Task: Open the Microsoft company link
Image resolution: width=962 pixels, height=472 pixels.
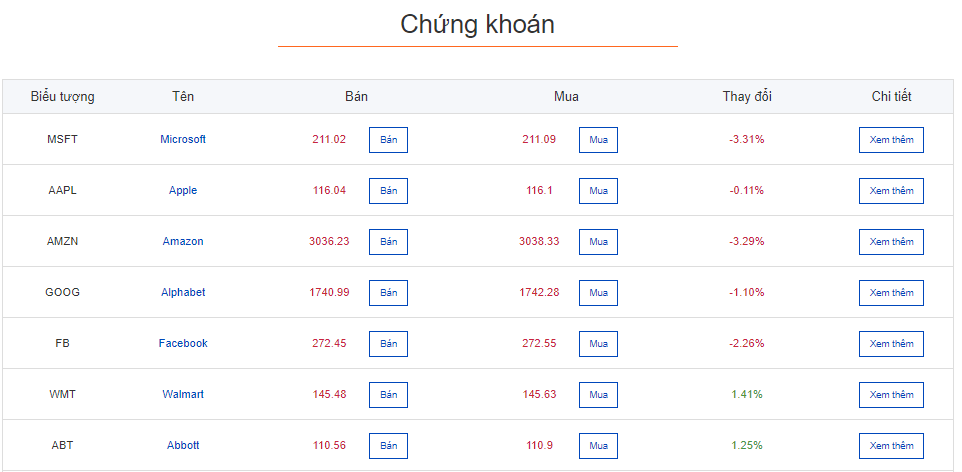Action: point(183,139)
